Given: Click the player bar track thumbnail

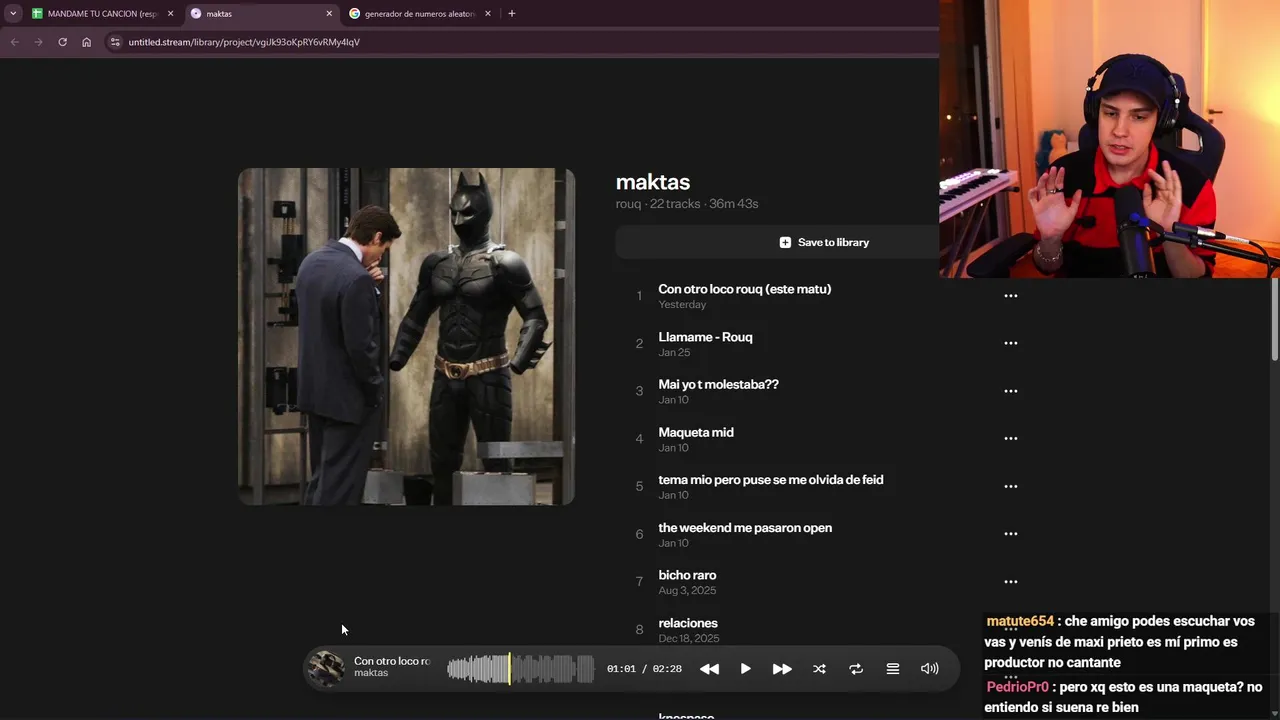Looking at the screenshot, I should tap(326, 669).
